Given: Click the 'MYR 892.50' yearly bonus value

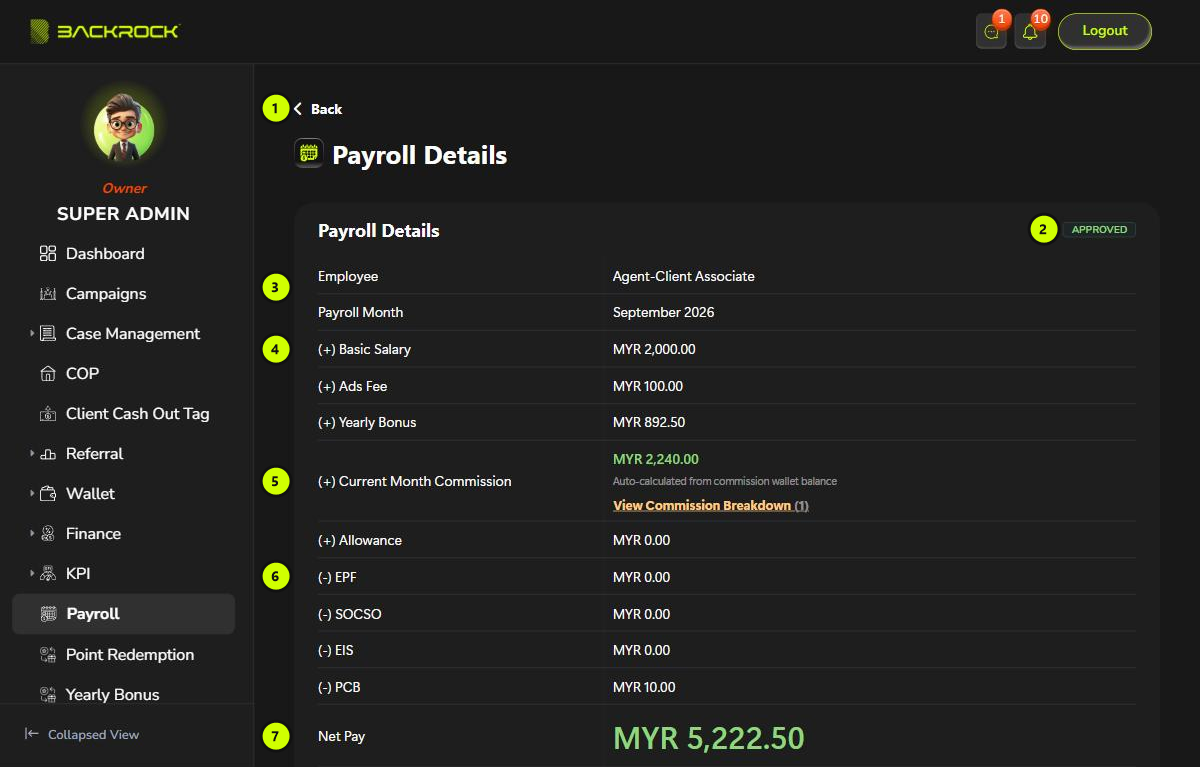Looking at the screenshot, I should pyautogui.click(x=649, y=422).
